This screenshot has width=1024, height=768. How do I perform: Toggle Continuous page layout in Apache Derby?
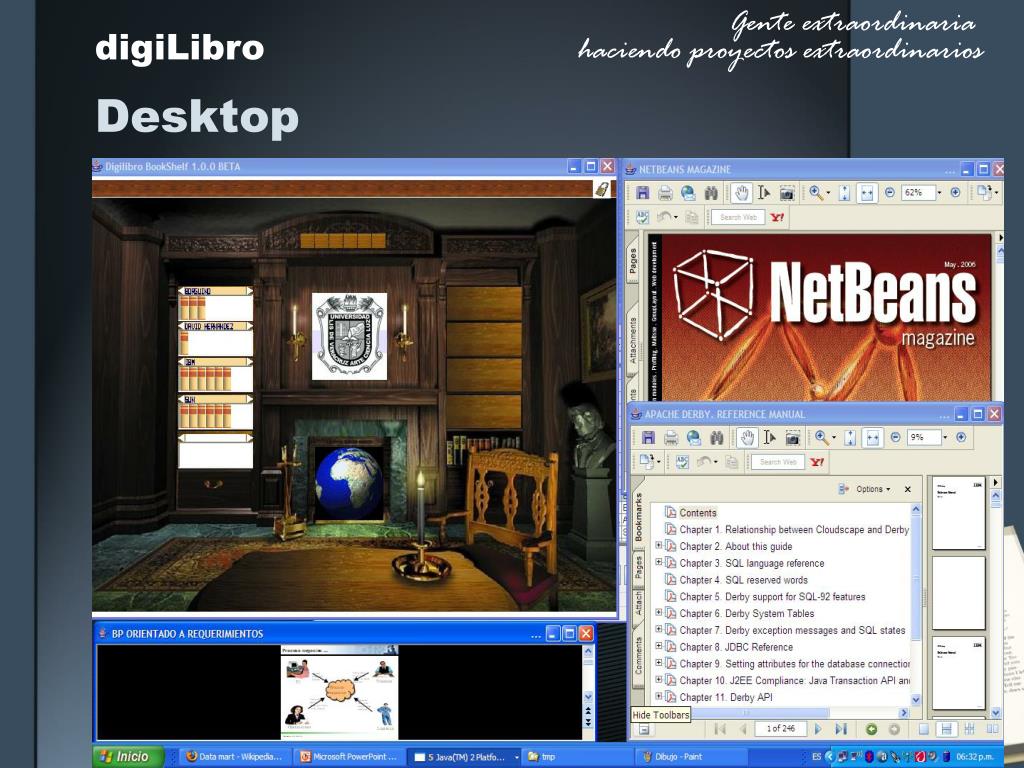point(946,729)
